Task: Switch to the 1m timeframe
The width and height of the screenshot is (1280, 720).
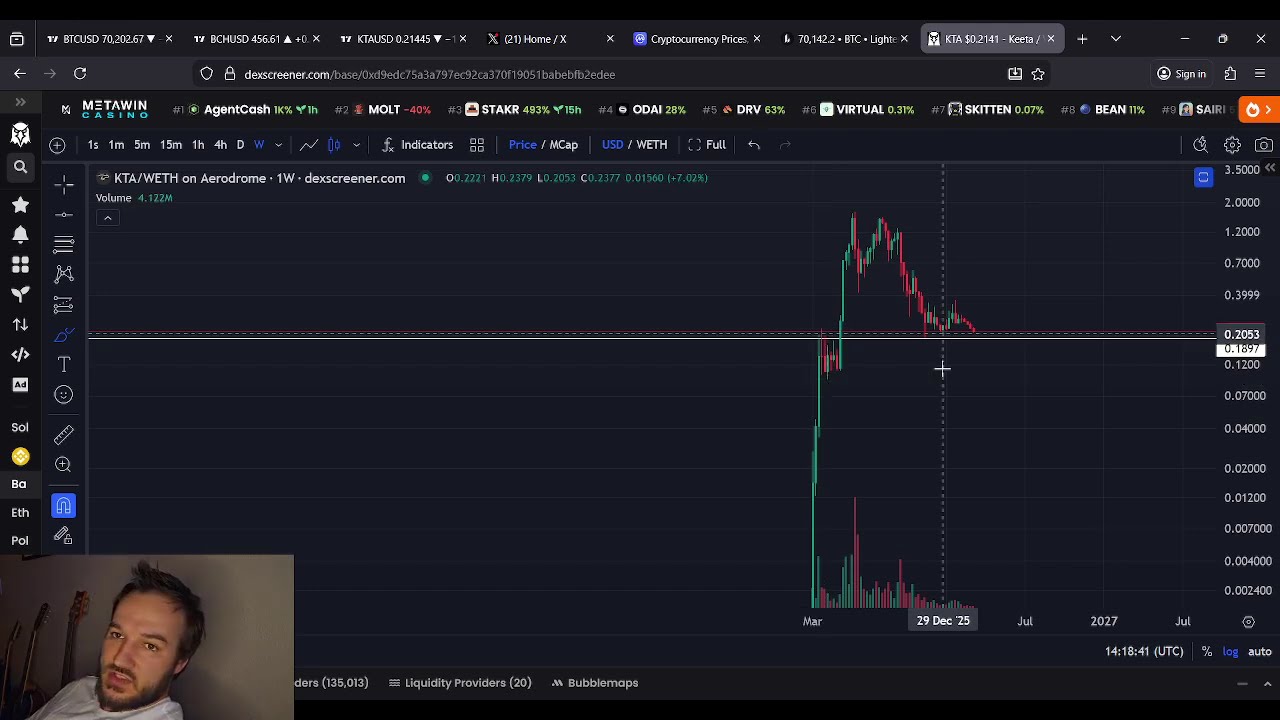Action: 116,145
